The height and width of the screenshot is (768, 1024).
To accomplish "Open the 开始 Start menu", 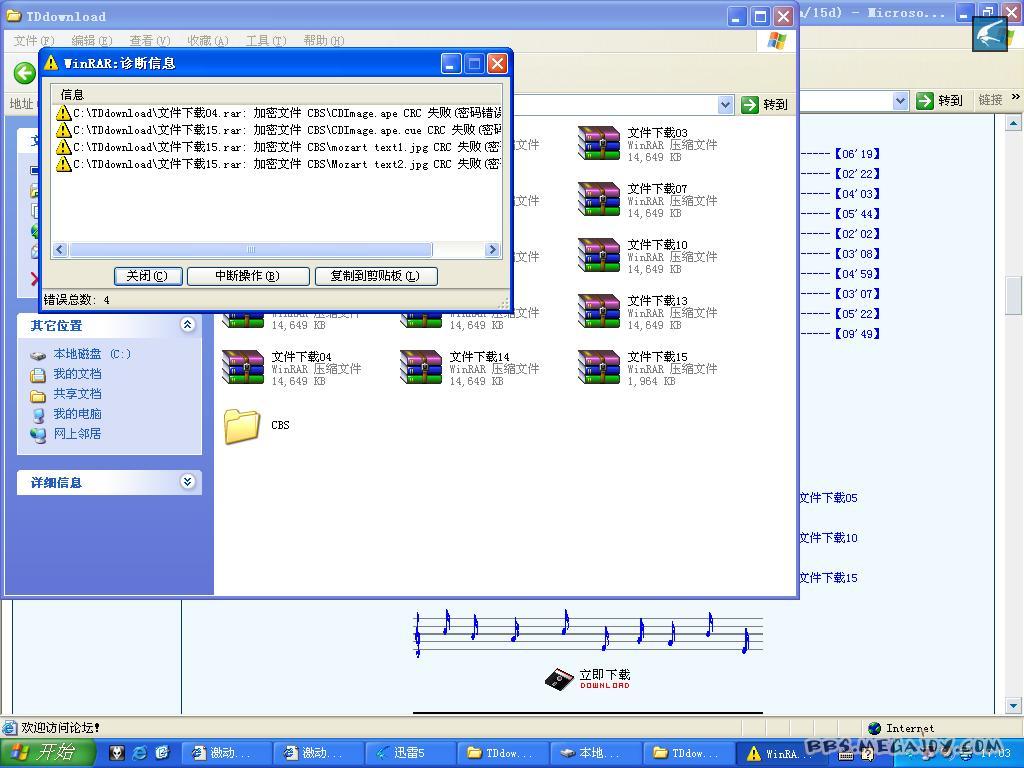I will (47, 753).
